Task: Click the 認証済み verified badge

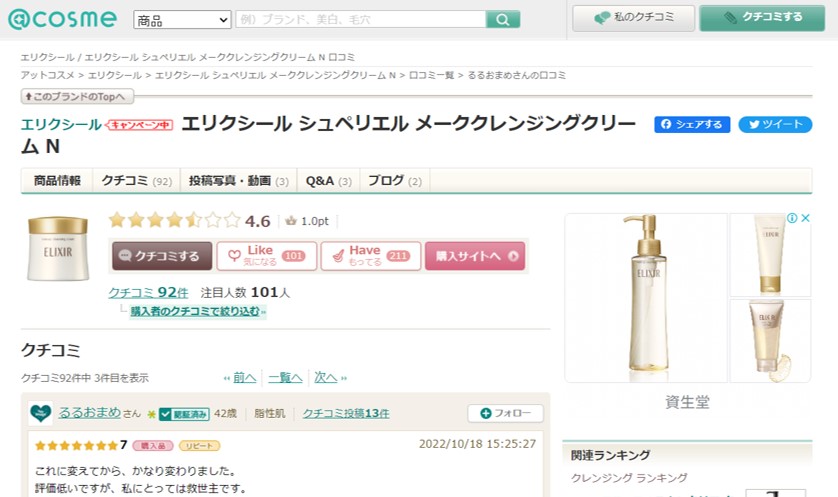Action: [x=184, y=414]
